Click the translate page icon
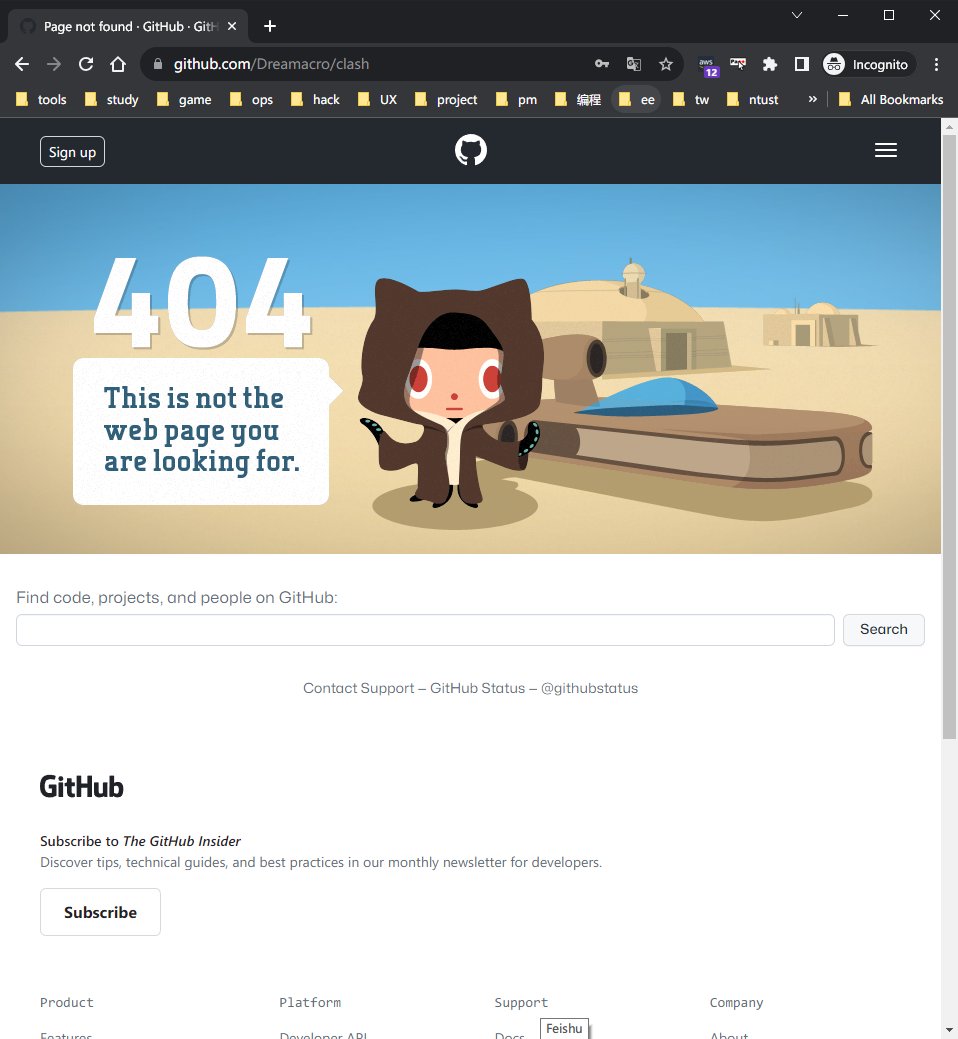The image size is (958, 1039). point(633,64)
